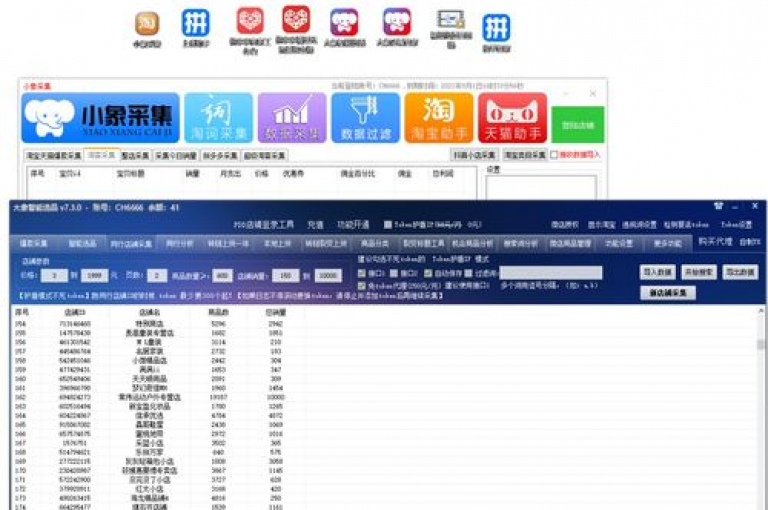Toggle the 免token代理 checkbox
This screenshot has width=768, height=510.
[361, 286]
